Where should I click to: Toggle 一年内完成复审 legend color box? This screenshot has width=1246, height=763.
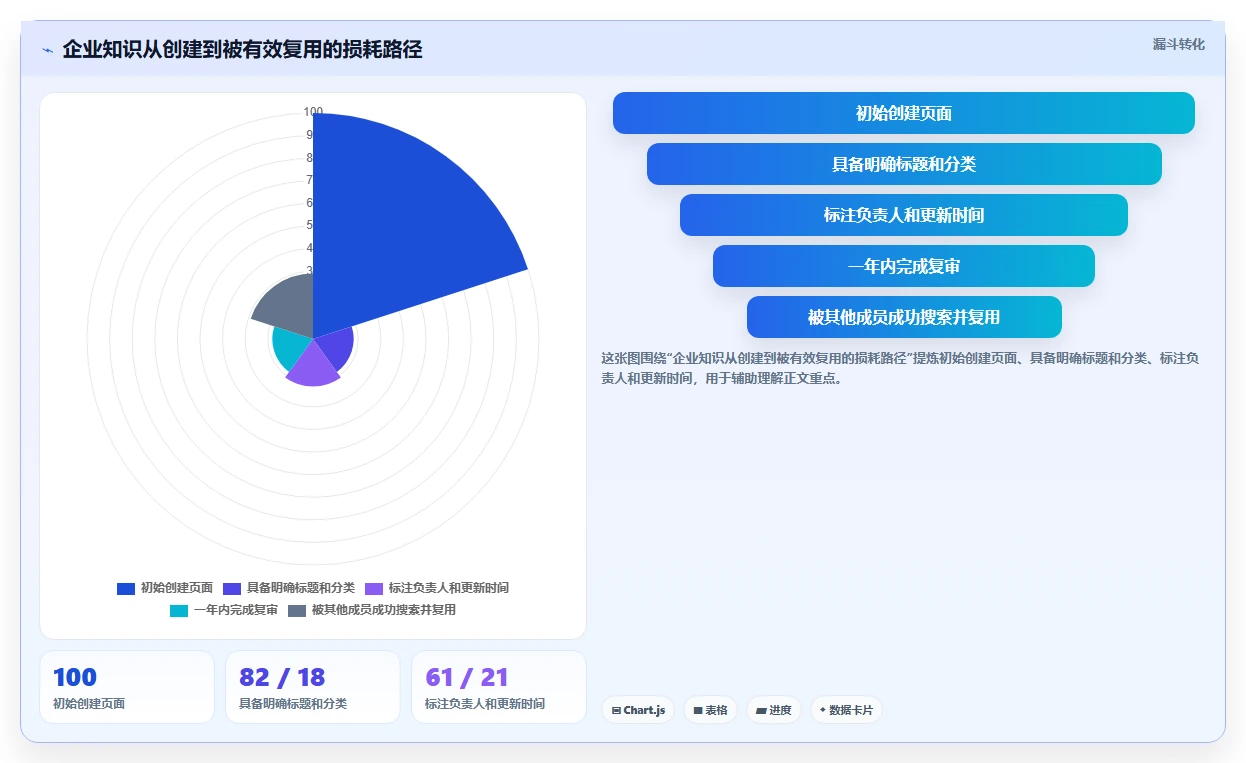point(179,610)
